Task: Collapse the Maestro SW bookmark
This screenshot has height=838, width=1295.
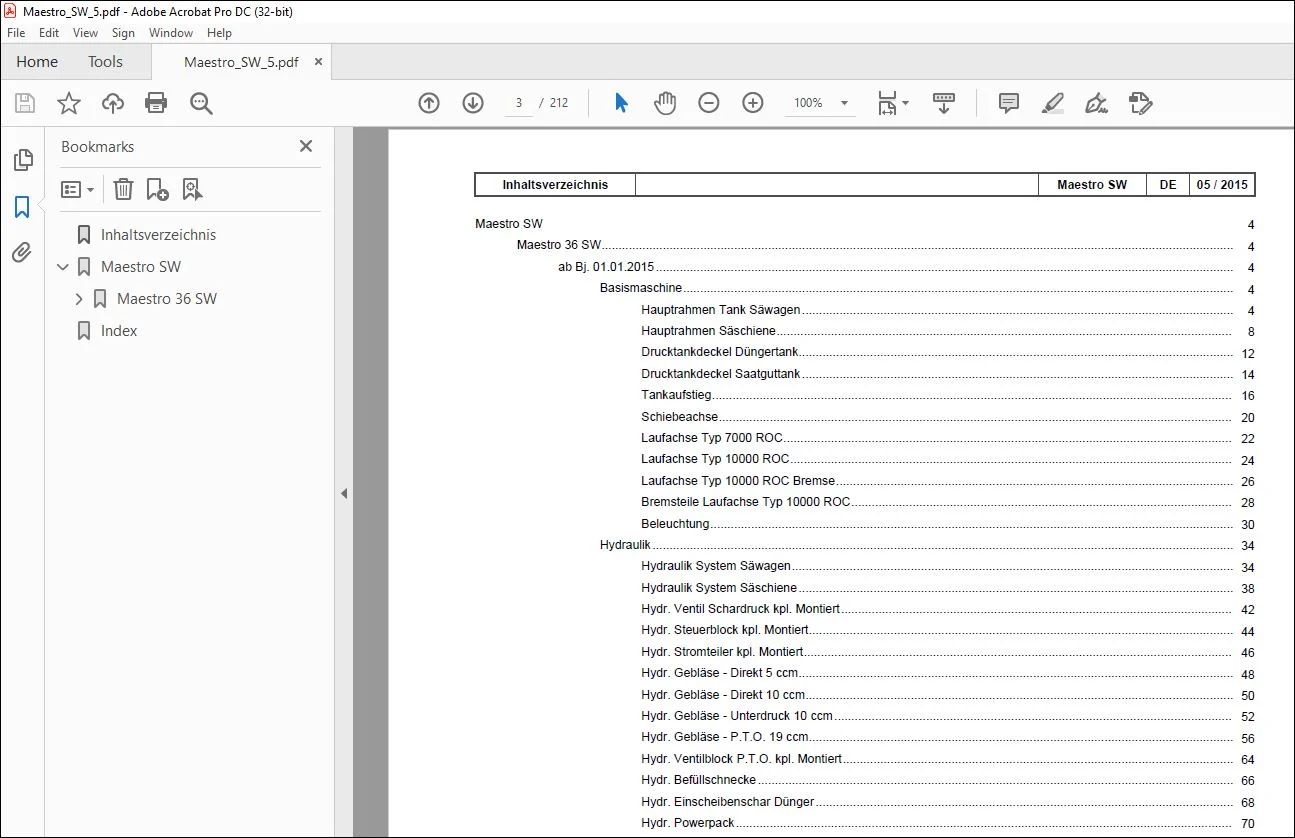Action: [x=64, y=267]
